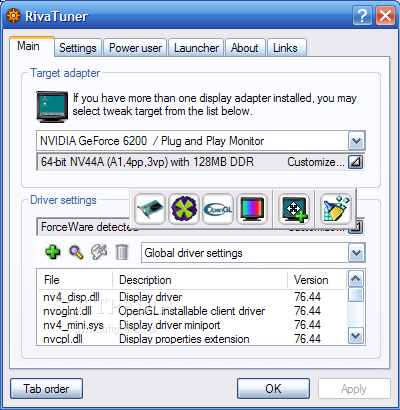Expand the Customize arrow next to 128MB DDR

click(x=356, y=162)
